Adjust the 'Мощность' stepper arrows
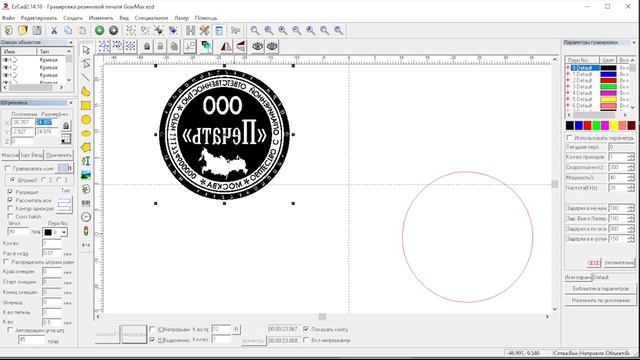 [631, 178]
